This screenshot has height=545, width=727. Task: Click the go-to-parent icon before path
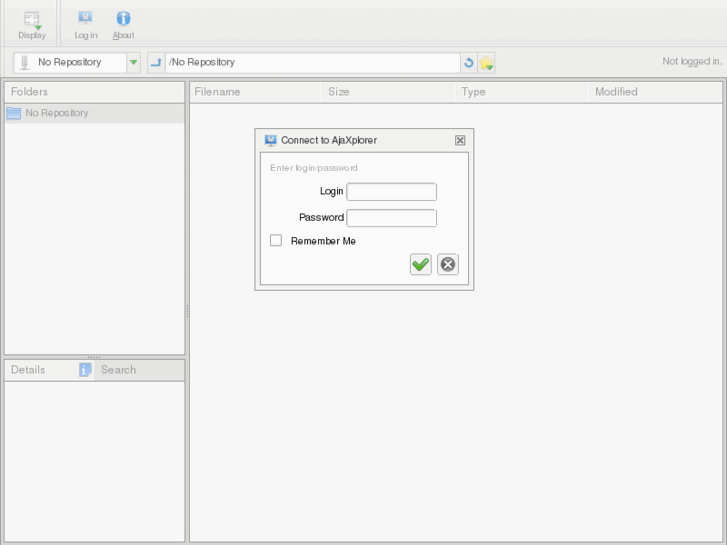point(156,63)
